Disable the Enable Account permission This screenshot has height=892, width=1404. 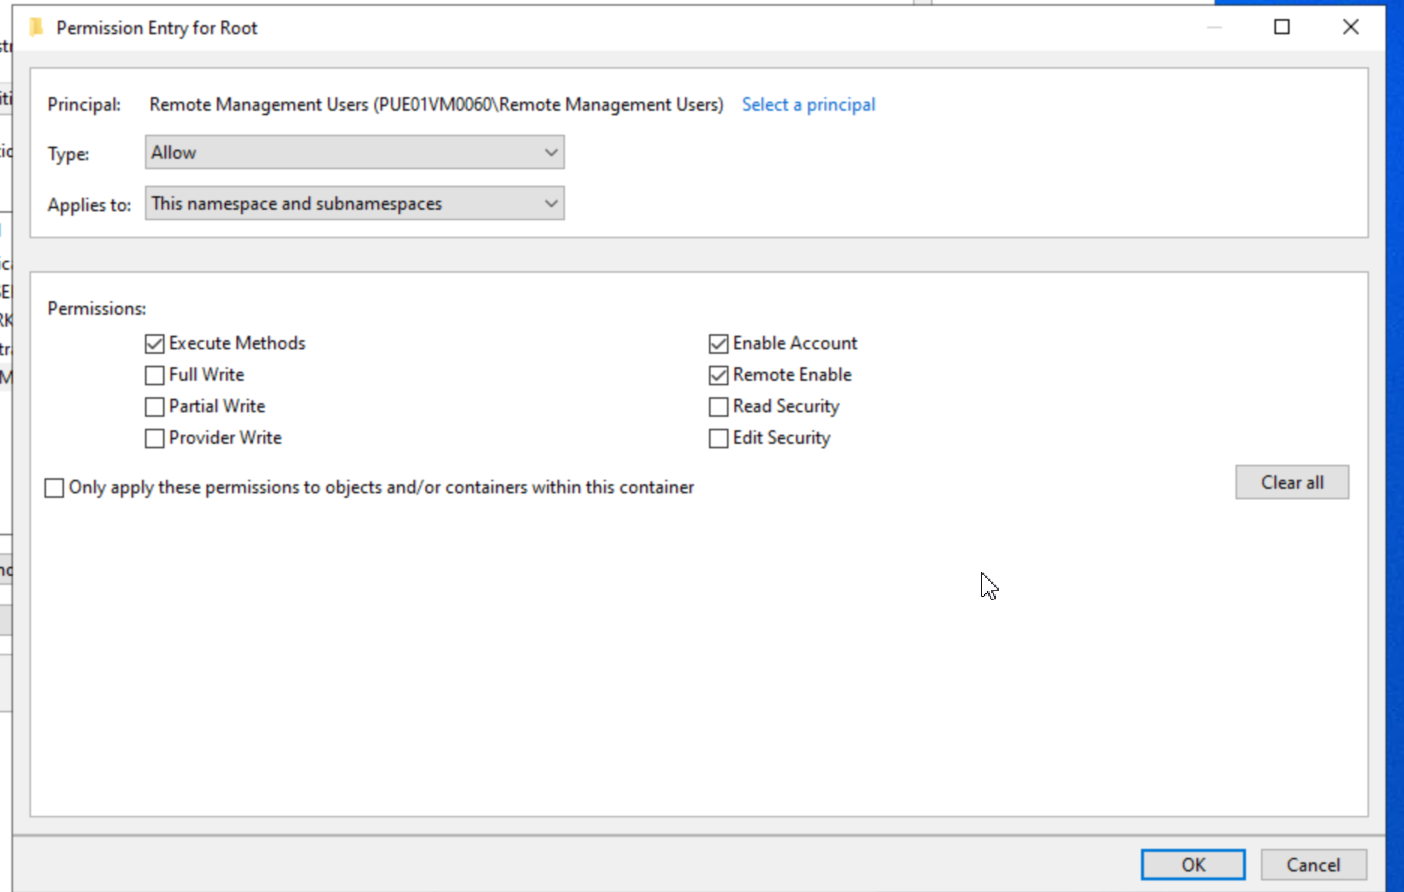[x=718, y=343]
